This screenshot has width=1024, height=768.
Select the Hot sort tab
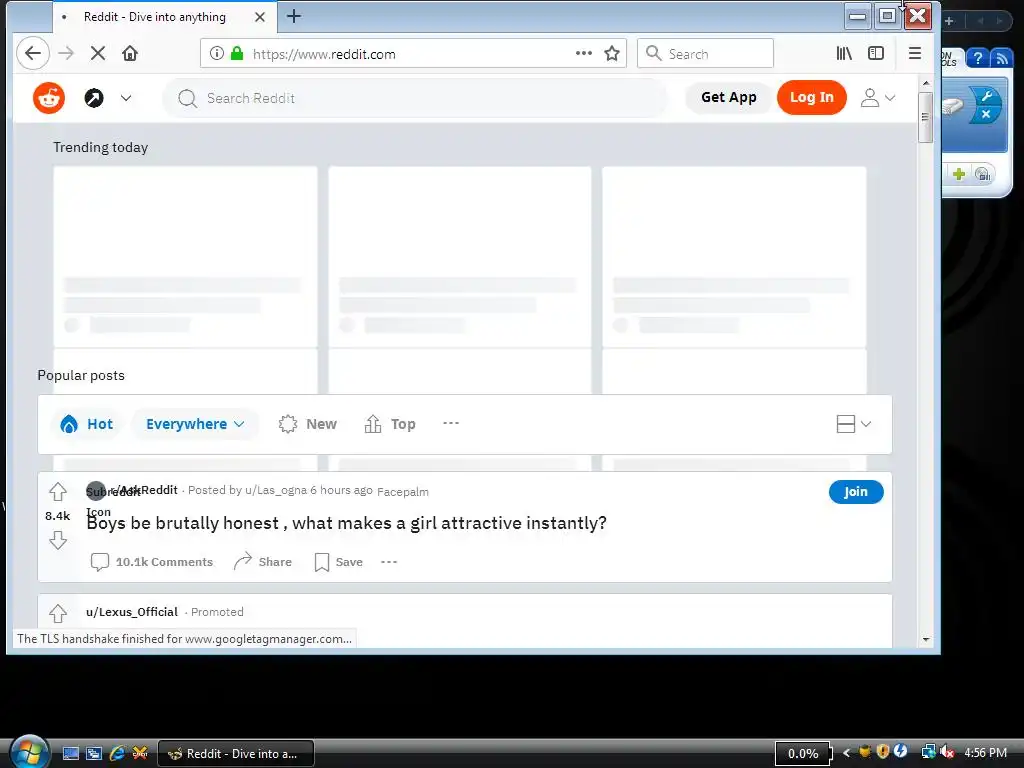pyautogui.click(x=87, y=424)
